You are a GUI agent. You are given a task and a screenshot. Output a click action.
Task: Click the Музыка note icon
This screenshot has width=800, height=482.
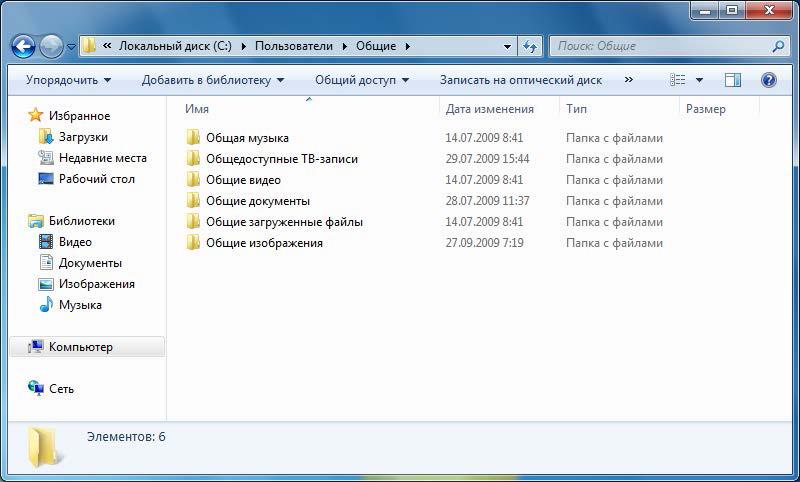(46, 305)
